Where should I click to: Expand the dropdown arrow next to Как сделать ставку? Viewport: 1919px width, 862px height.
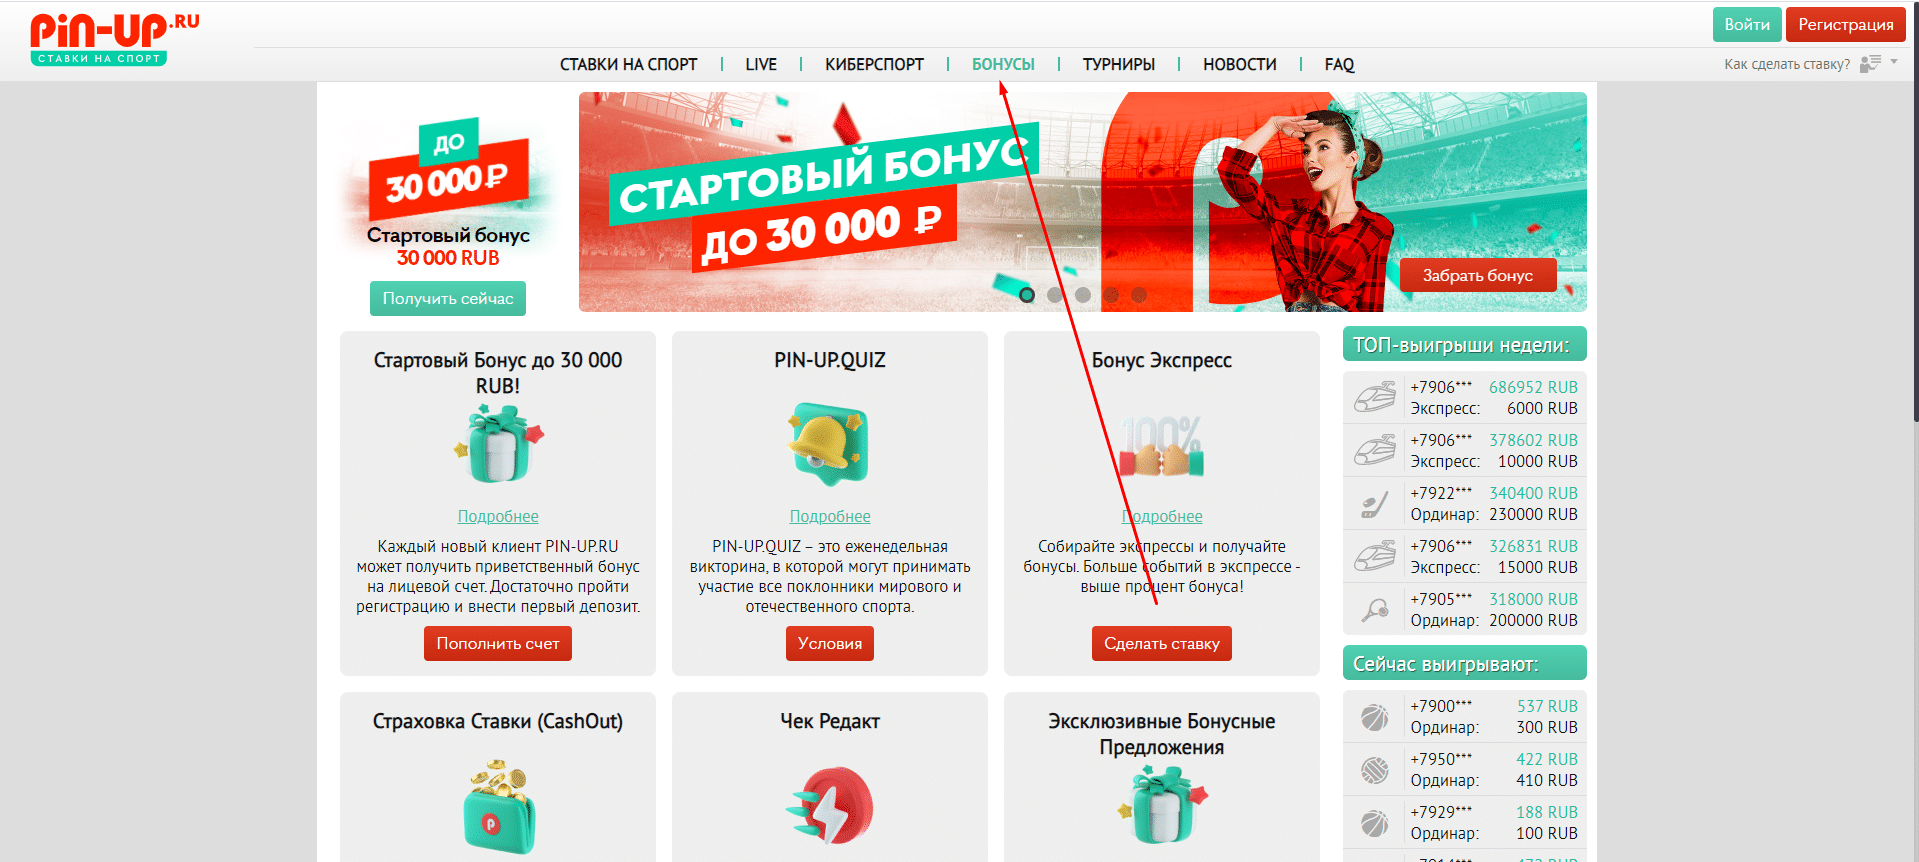[x=1894, y=62]
